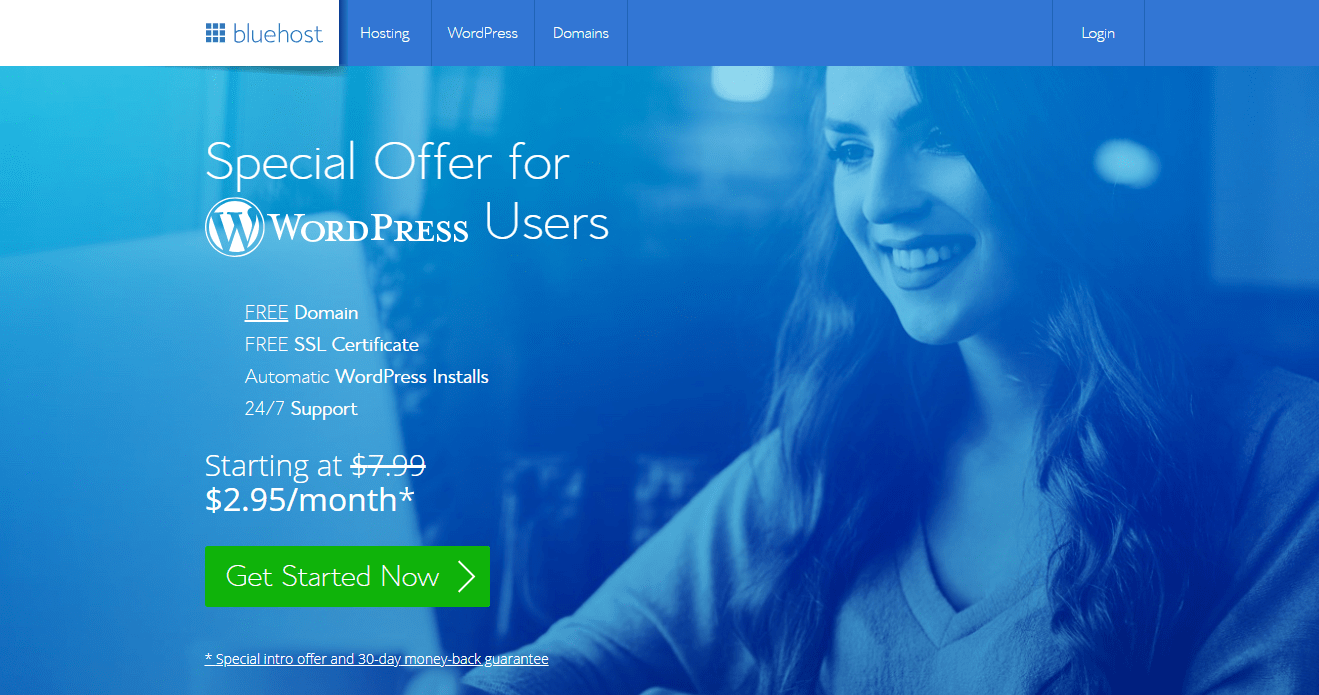Open the special intro offer footnote link

click(376, 659)
